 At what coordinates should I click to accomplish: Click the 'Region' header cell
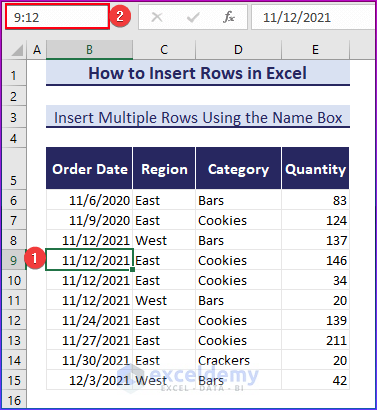(164, 168)
